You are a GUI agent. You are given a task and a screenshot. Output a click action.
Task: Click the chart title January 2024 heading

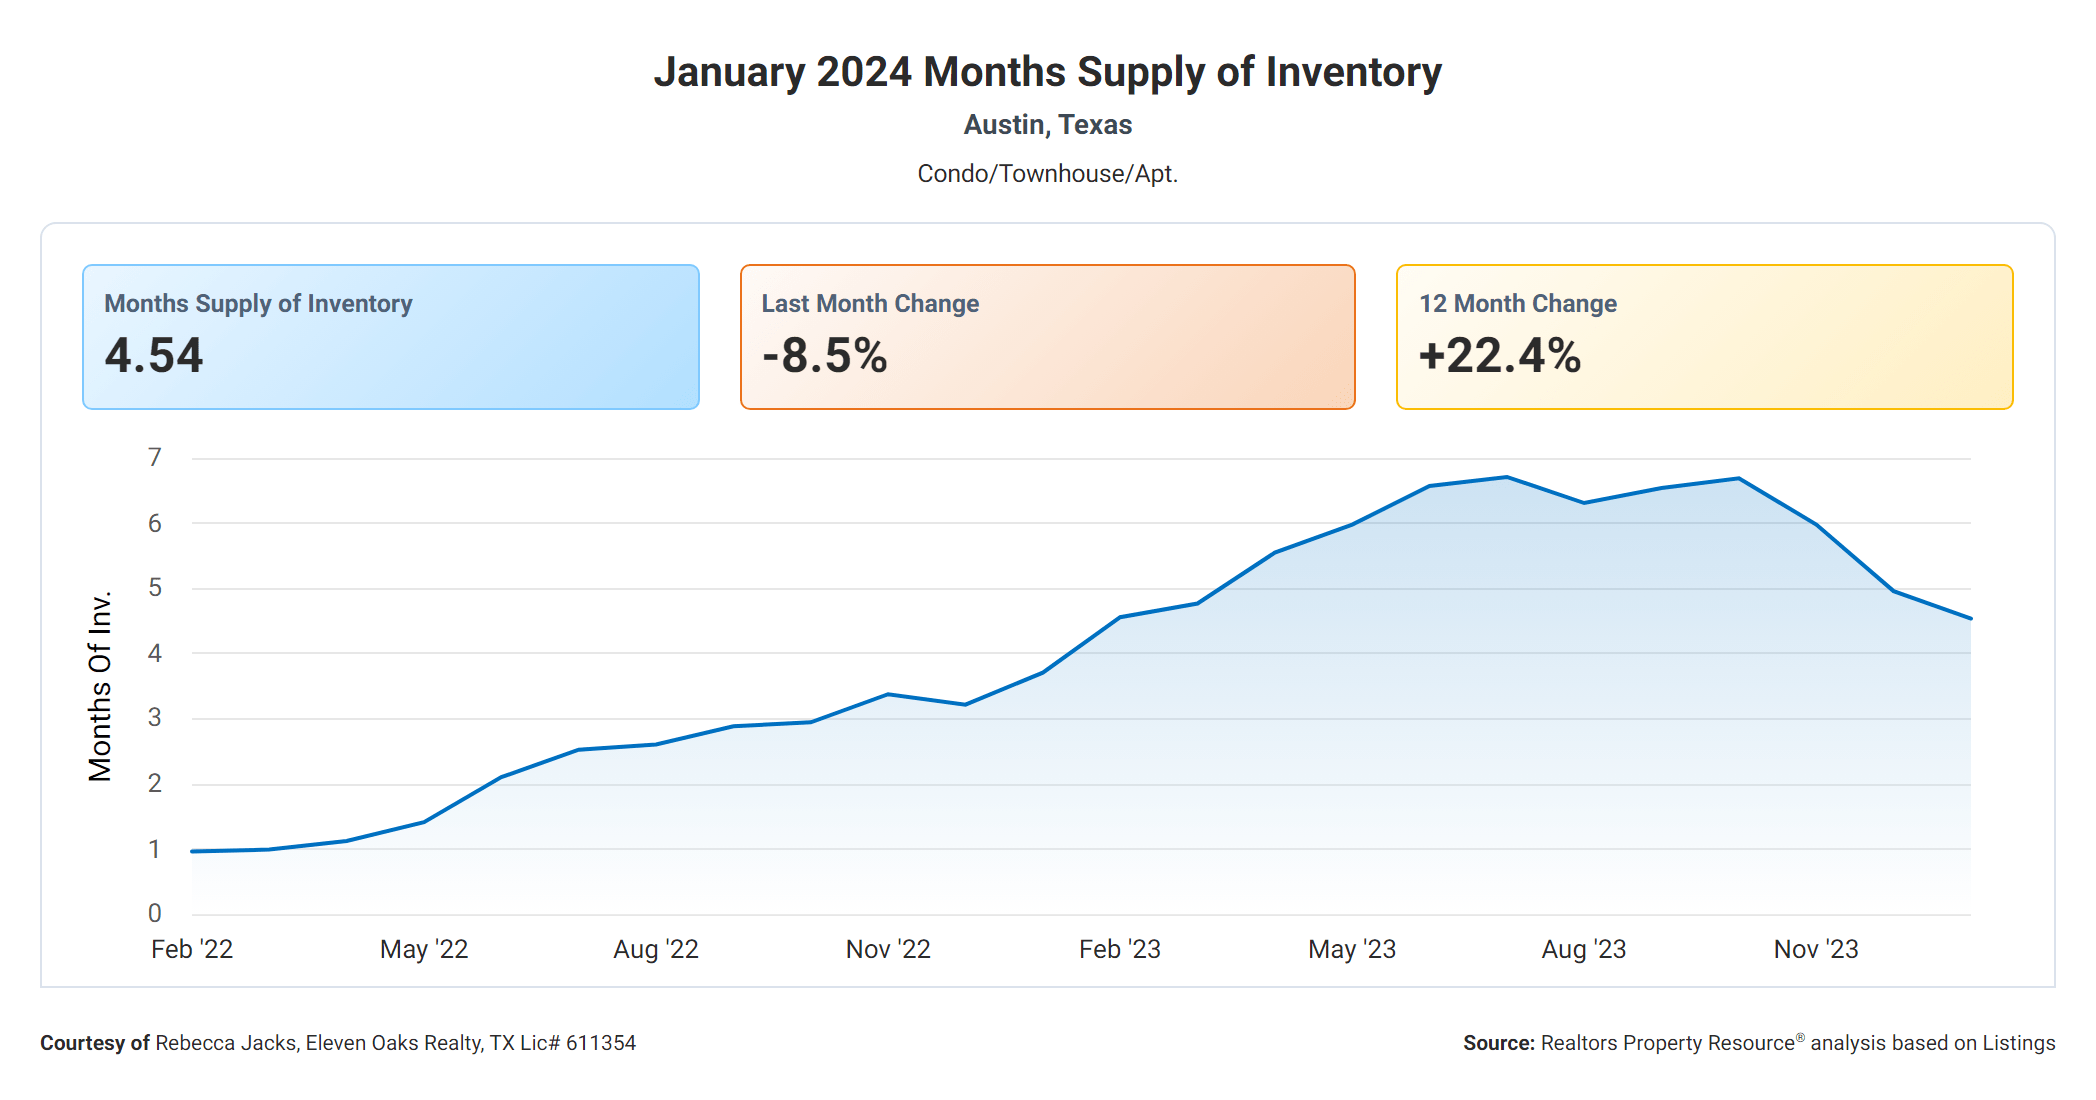[1047, 72]
